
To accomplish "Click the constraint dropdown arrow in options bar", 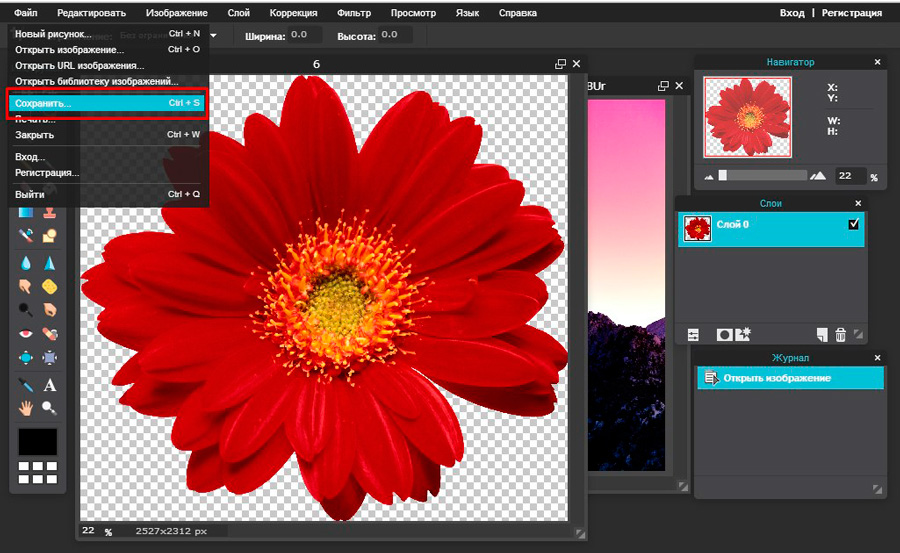I will click(x=213, y=35).
